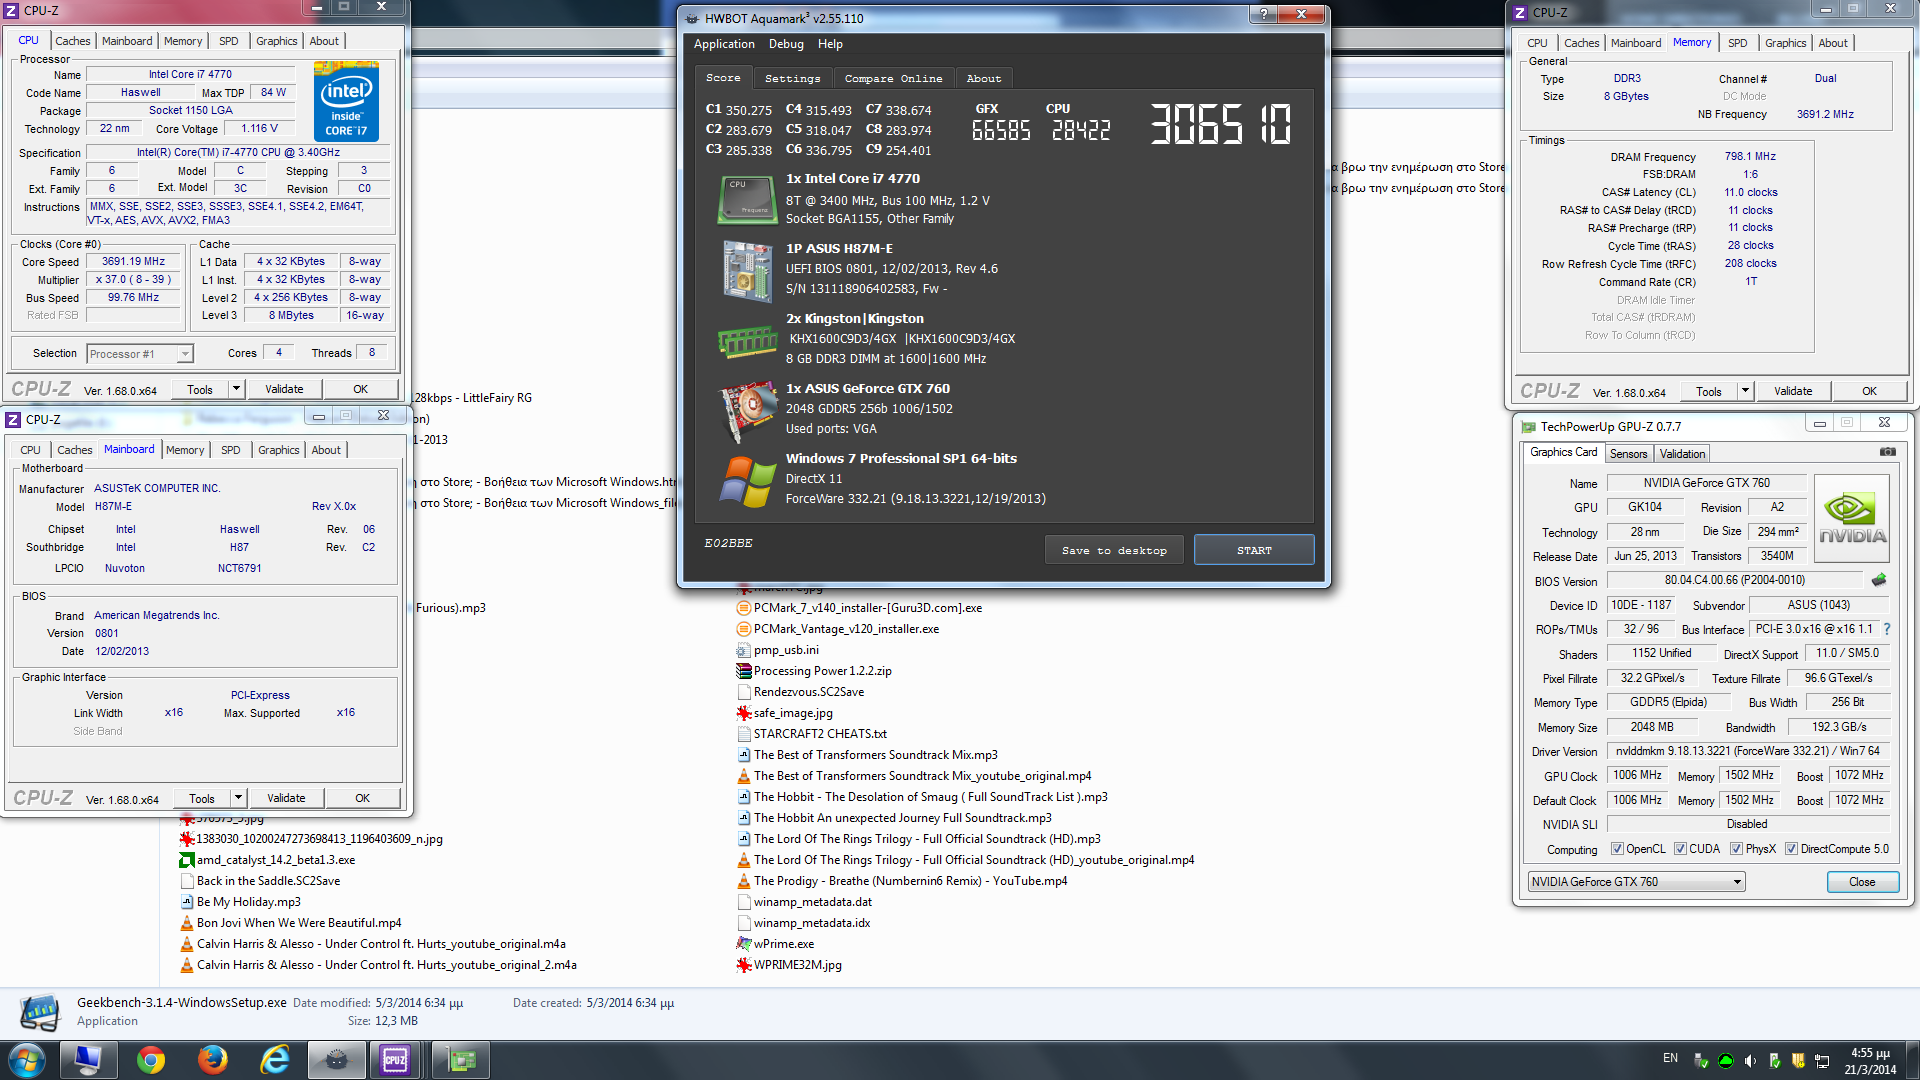The width and height of the screenshot is (1920, 1080).
Task: Select Bon Jovi When We Were Beautiful.mp4
Action: [x=298, y=923]
